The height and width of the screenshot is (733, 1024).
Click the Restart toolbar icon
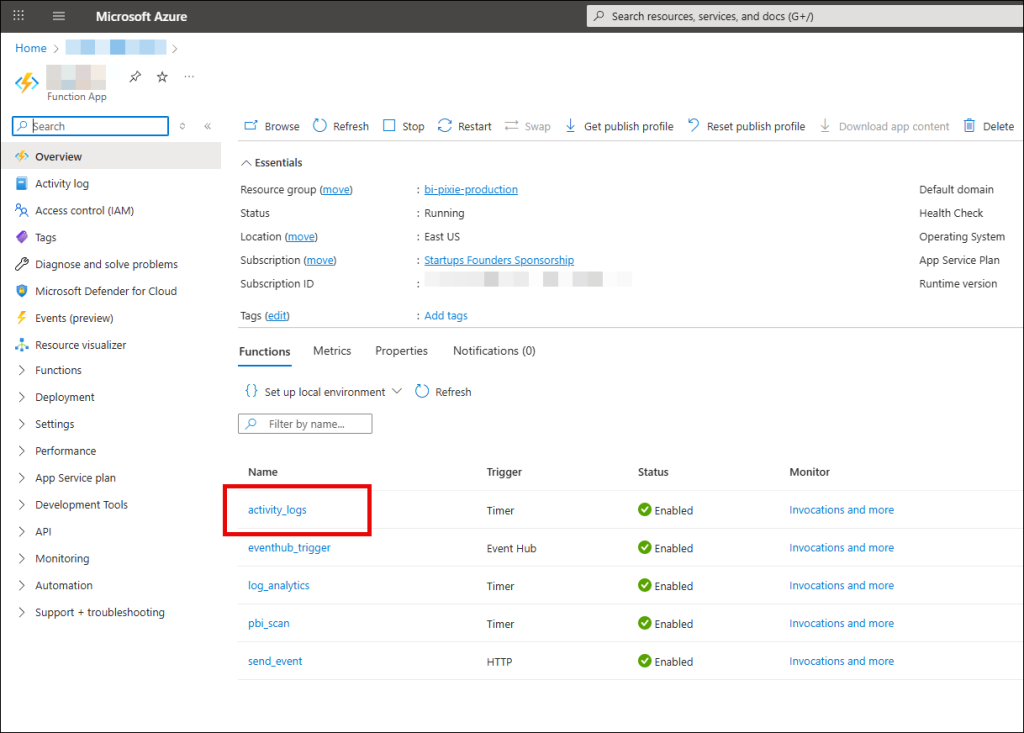click(x=446, y=126)
